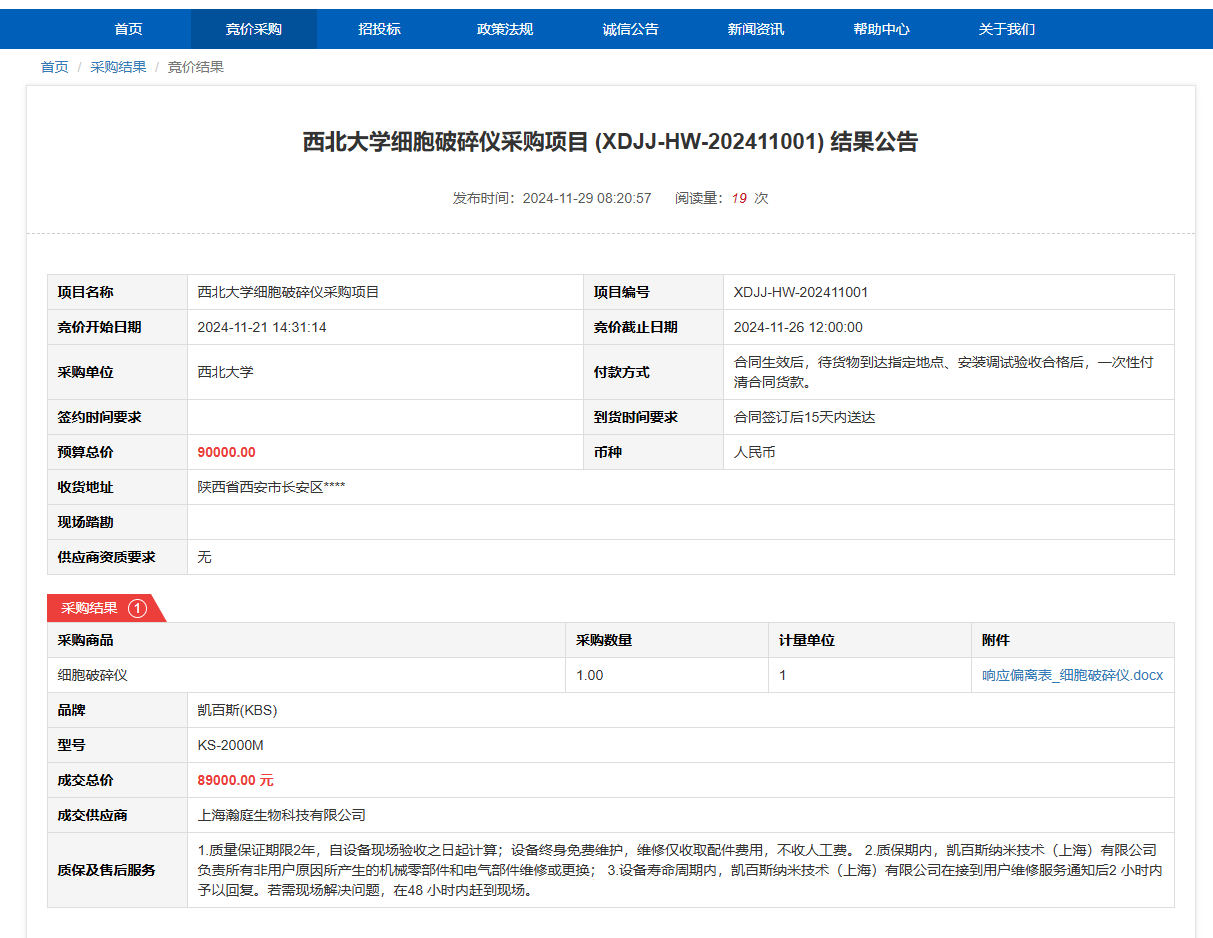Open the 关于我们 page
This screenshot has height=938, width=1213.
(x=1006, y=29)
